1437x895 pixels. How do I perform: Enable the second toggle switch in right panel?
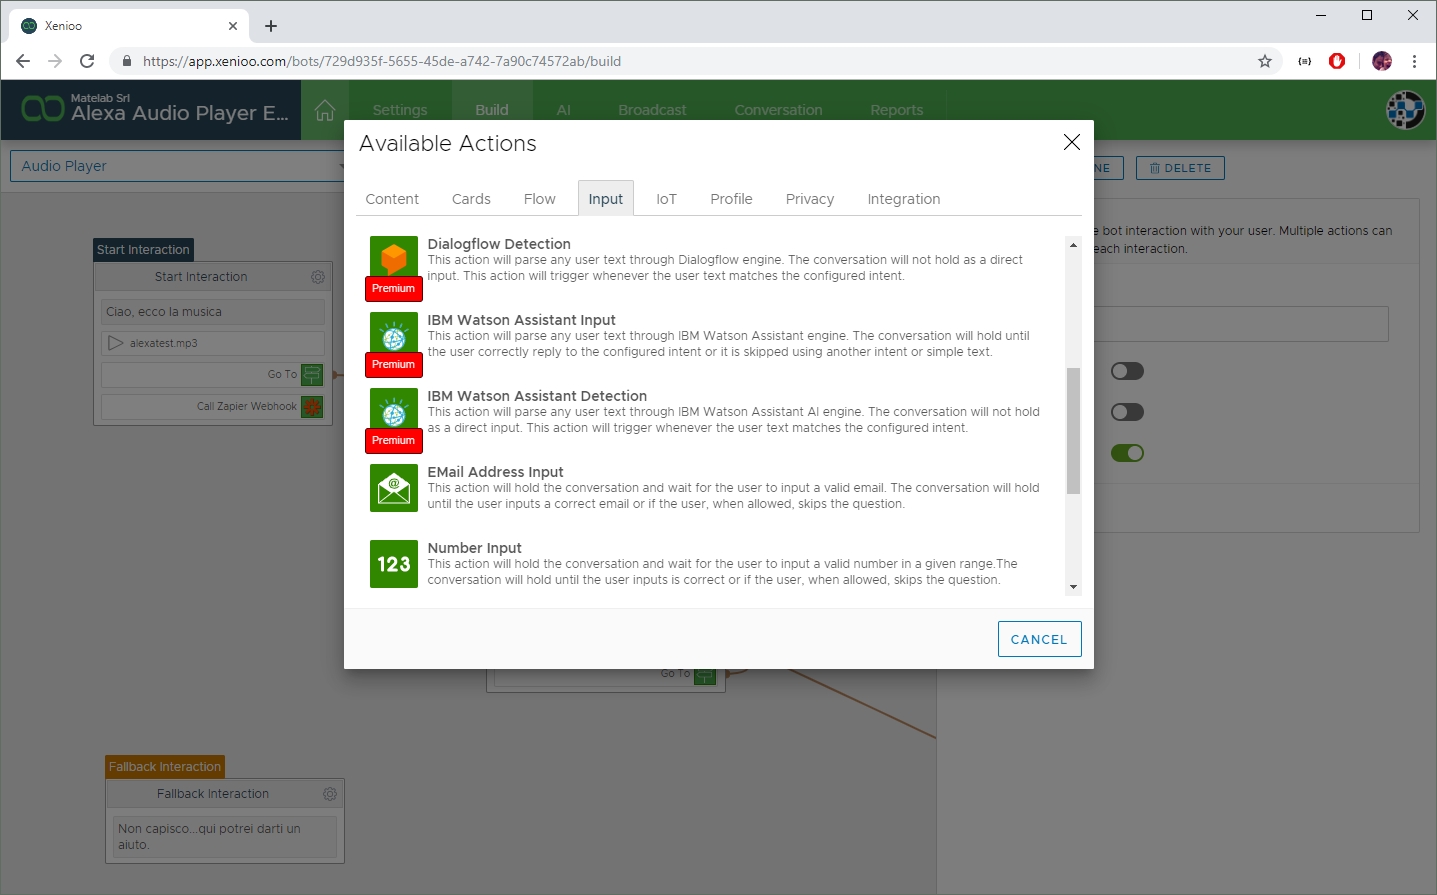(x=1127, y=412)
